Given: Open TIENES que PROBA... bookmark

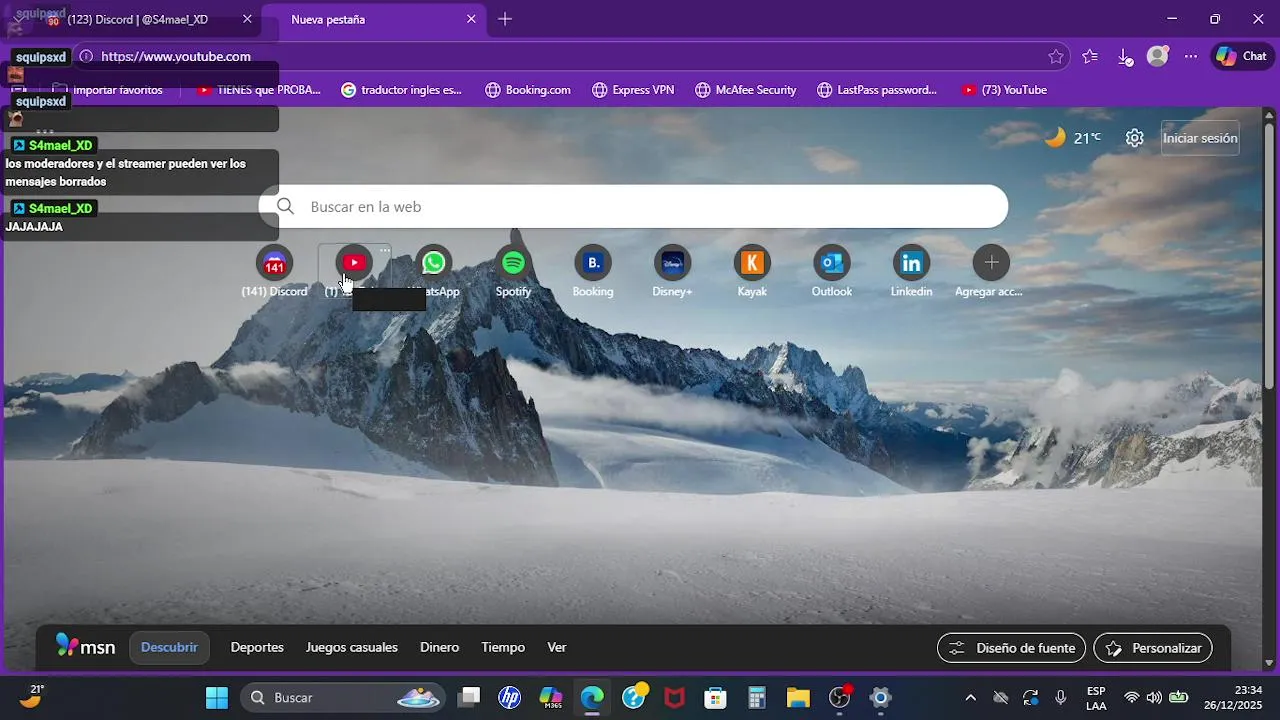Looking at the screenshot, I should (x=259, y=90).
